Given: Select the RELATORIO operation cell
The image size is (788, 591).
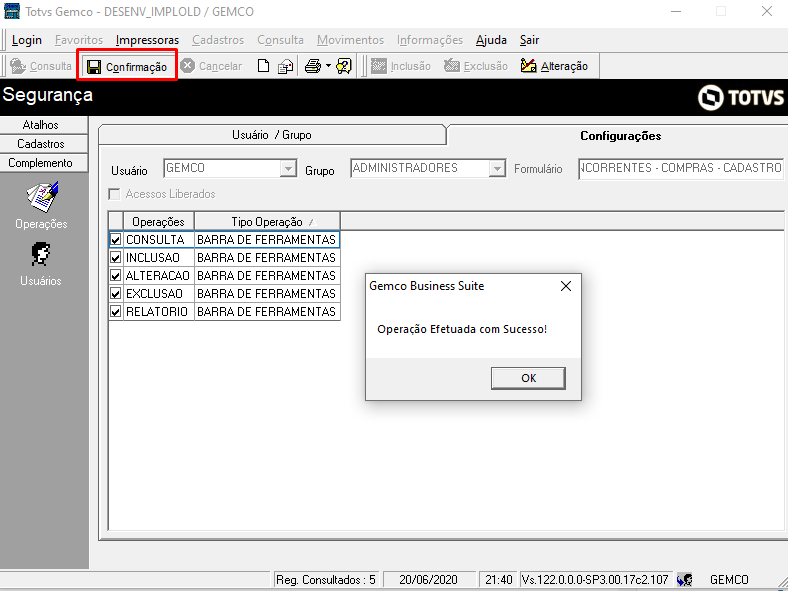Looking at the screenshot, I should click(x=158, y=312).
